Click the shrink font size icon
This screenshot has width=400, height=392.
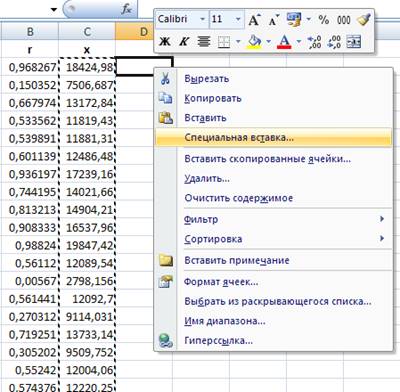(273, 20)
